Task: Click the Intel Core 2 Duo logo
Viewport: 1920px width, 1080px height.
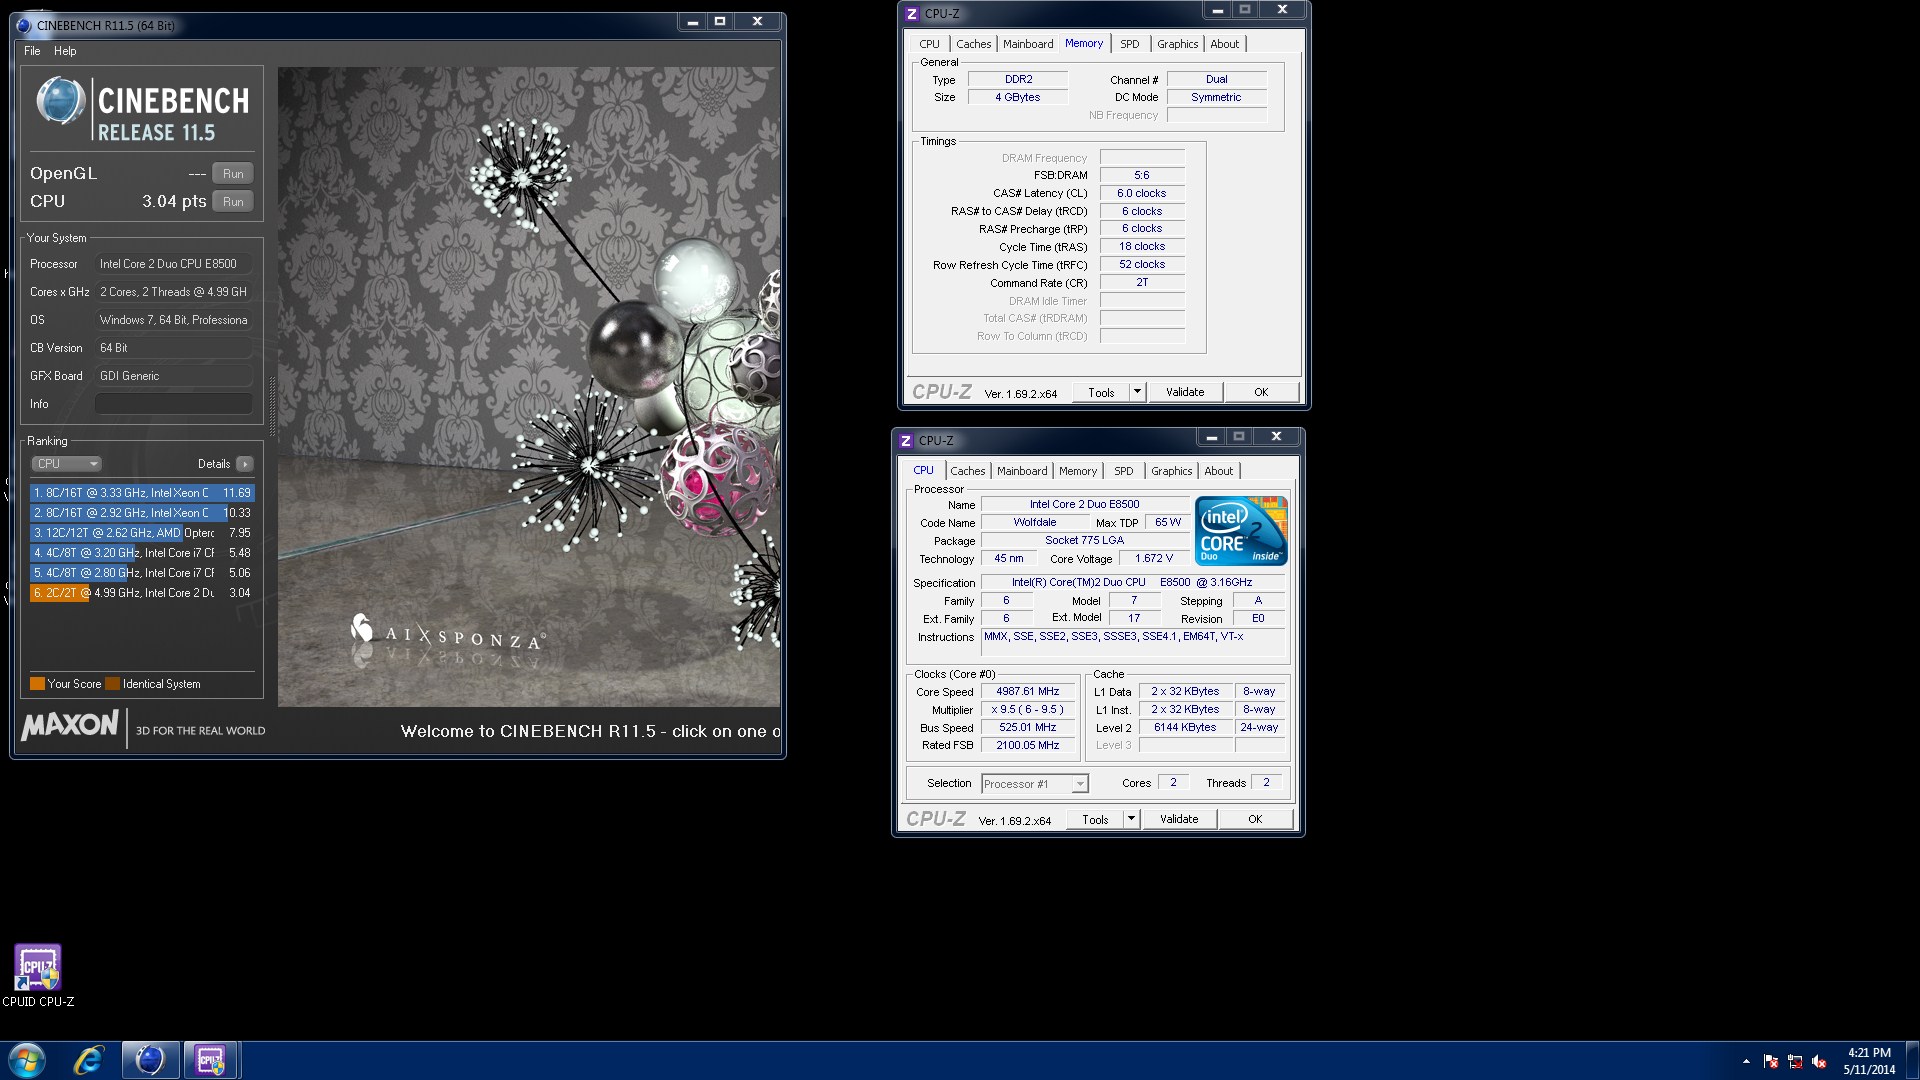Action: tap(1240, 531)
